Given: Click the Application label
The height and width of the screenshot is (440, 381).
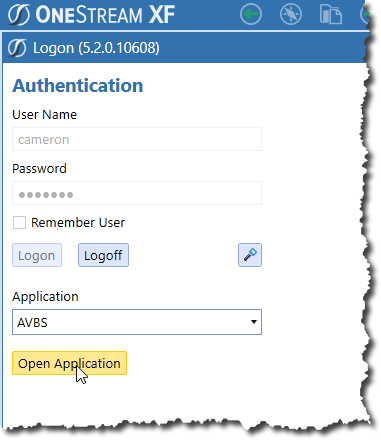Looking at the screenshot, I should pos(45,297).
